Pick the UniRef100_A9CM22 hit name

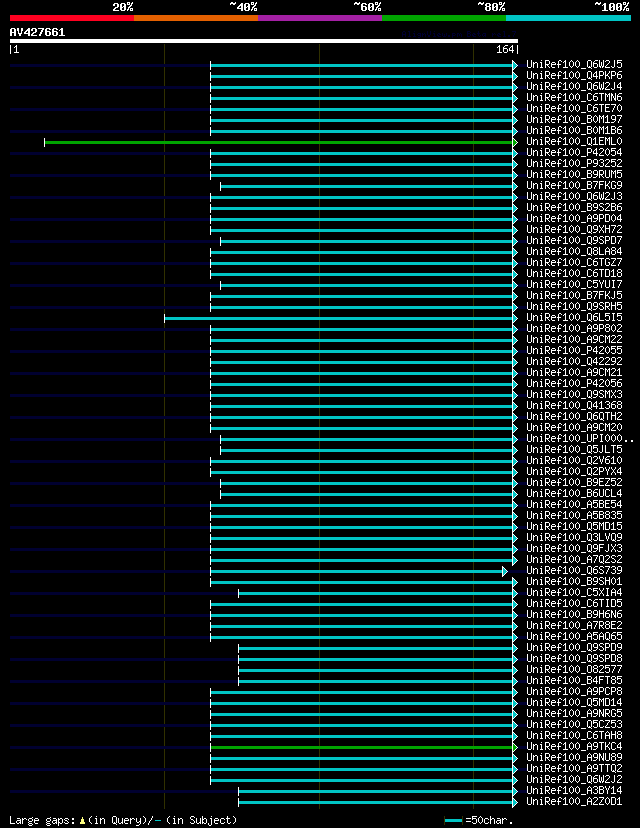tap(574, 340)
